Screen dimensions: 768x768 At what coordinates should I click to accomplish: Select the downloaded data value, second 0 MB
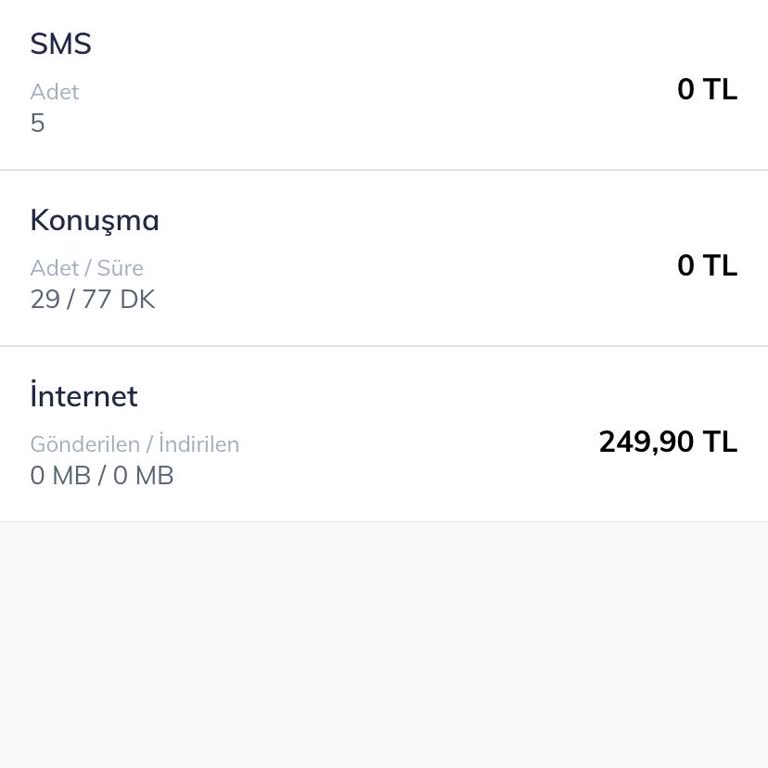pos(143,475)
